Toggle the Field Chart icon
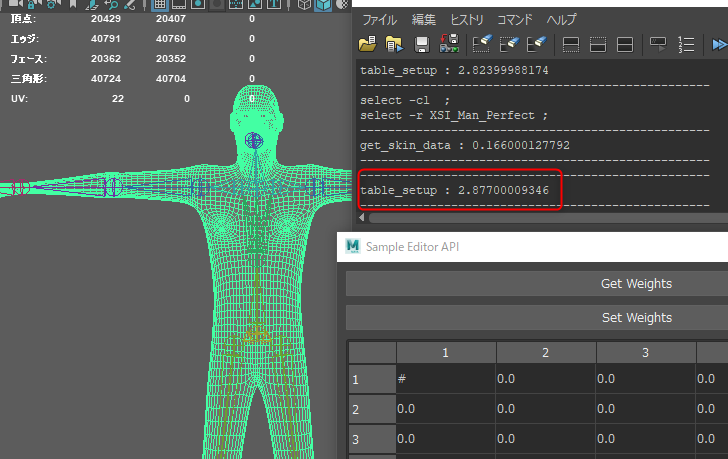Viewport: 728px width, 459px height. click(x=236, y=4)
